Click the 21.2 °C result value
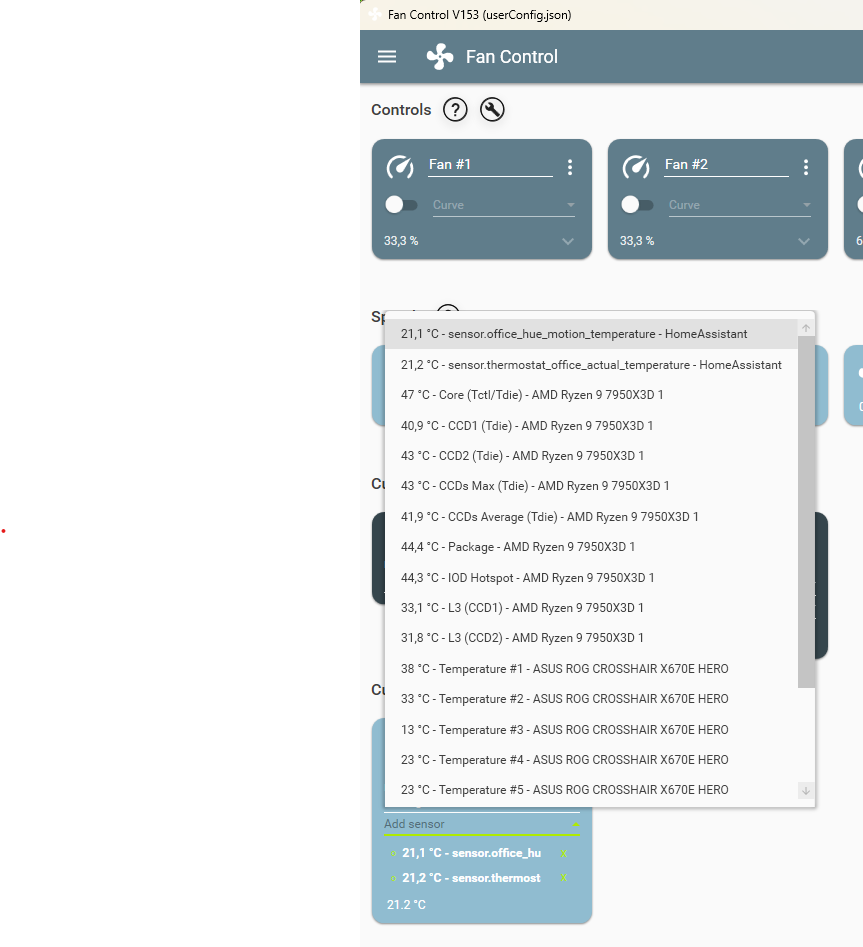This screenshot has width=863, height=947. tap(406, 905)
